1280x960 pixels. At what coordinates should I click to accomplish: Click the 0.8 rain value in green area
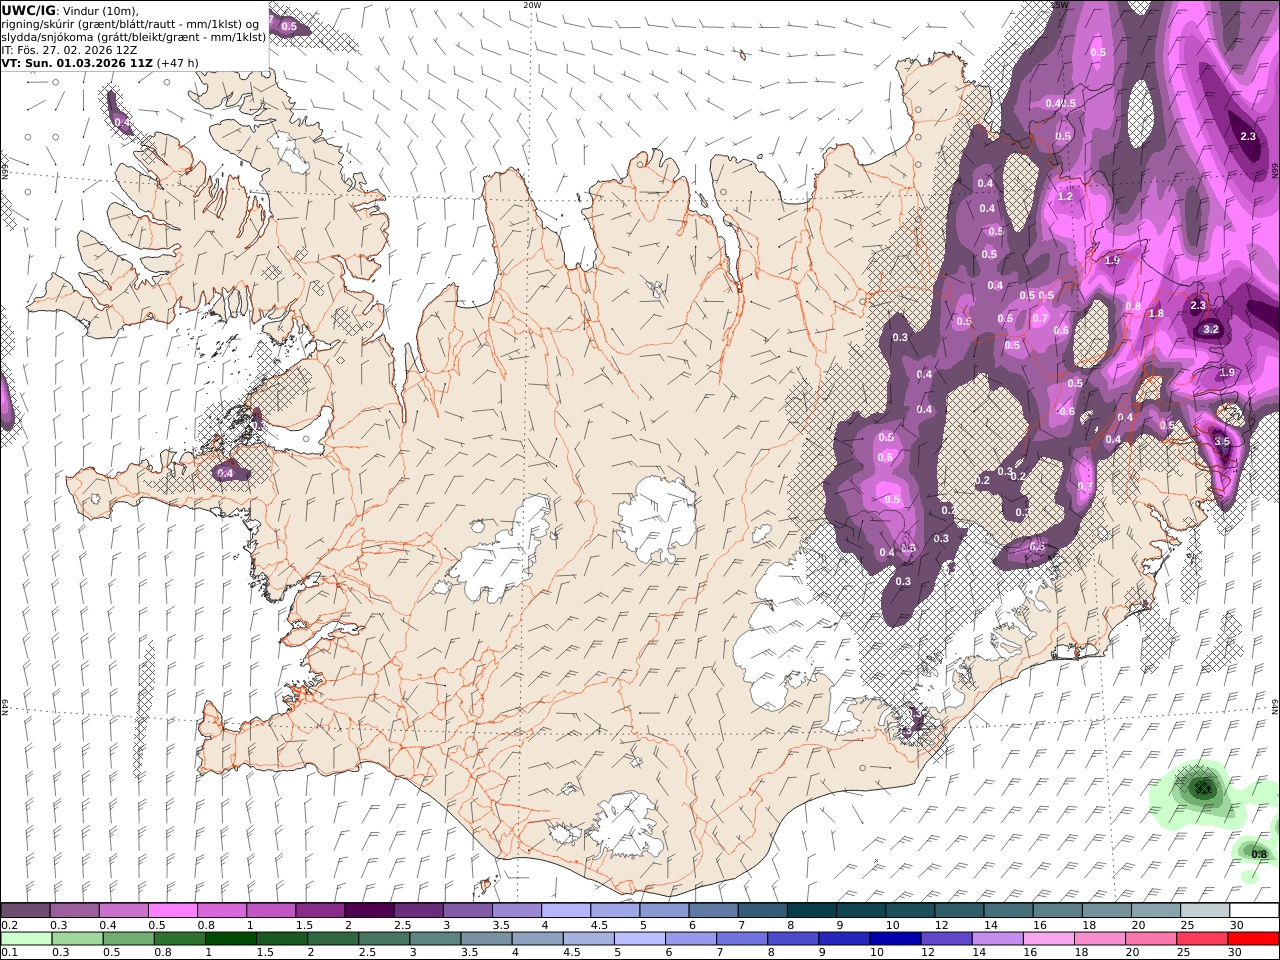[1259, 854]
